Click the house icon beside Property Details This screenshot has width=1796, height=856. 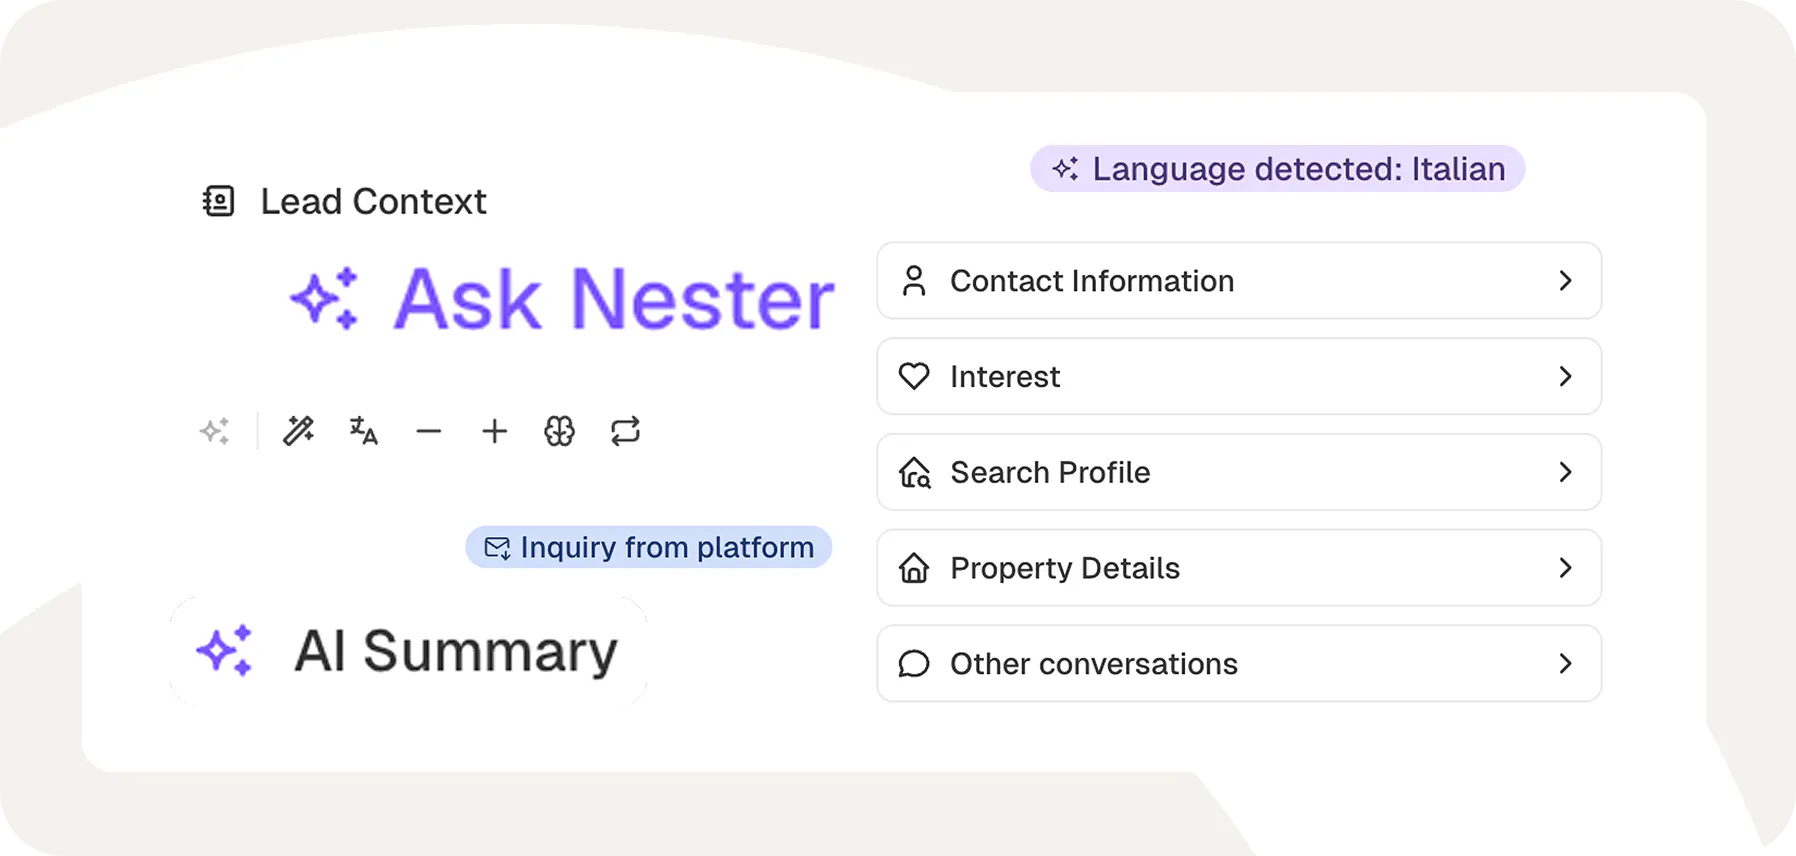coord(914,568)
